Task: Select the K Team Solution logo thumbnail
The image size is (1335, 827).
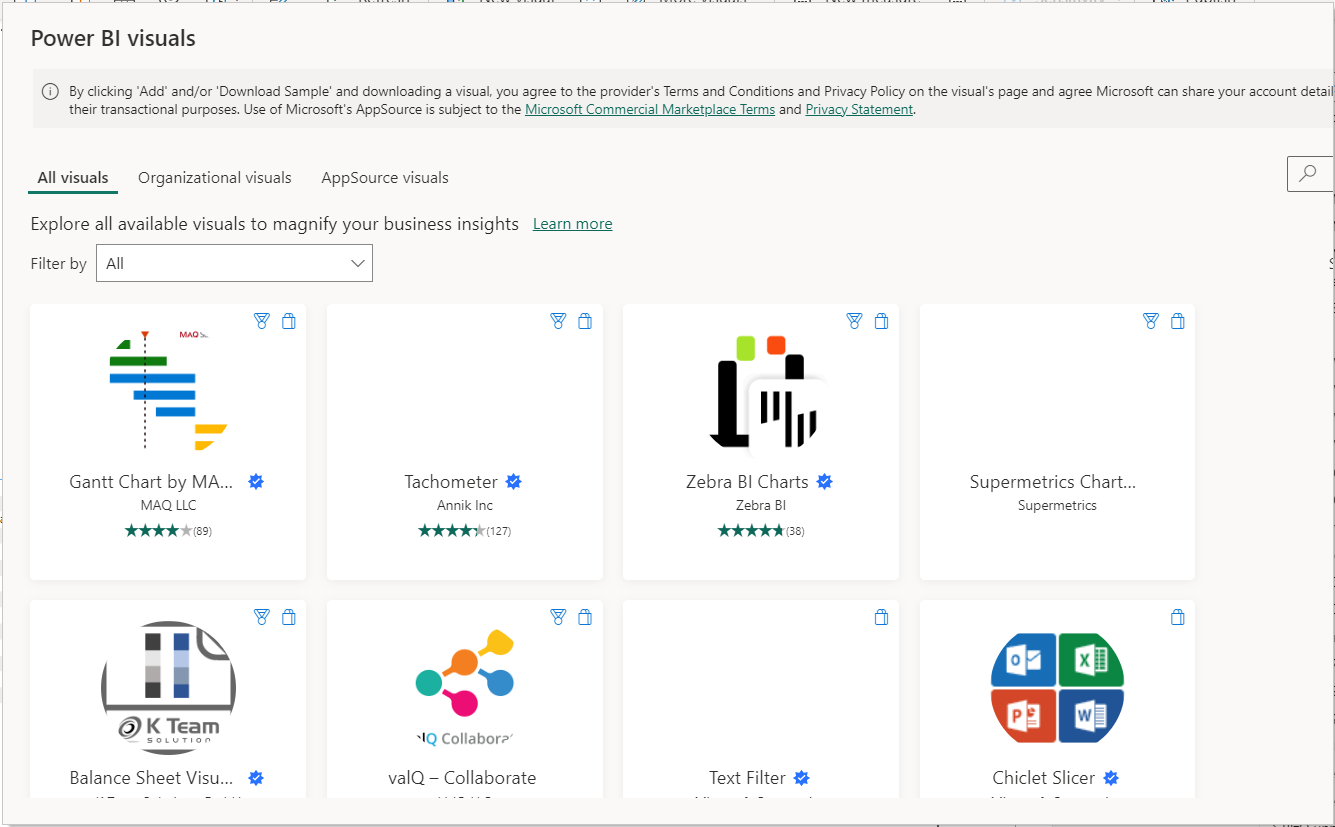Action: coord(168,688)
